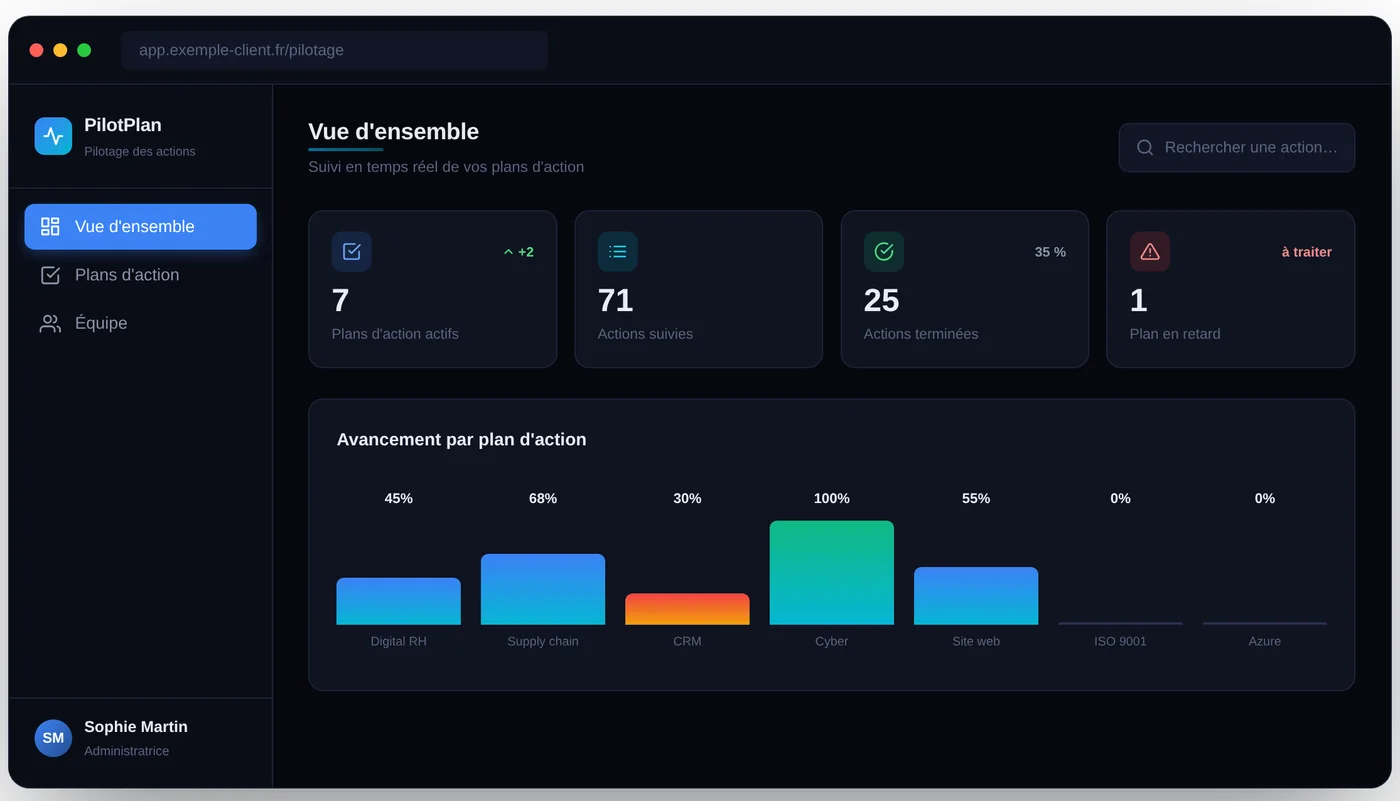1400x801 pixels.
Task: Click the green checkmark circle icon
Action: 883,252
